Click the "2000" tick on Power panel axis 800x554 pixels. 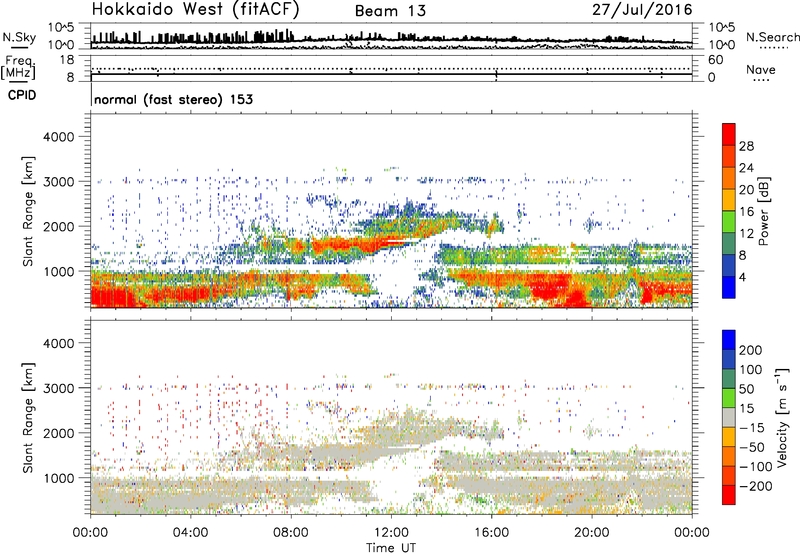(59, 226)
